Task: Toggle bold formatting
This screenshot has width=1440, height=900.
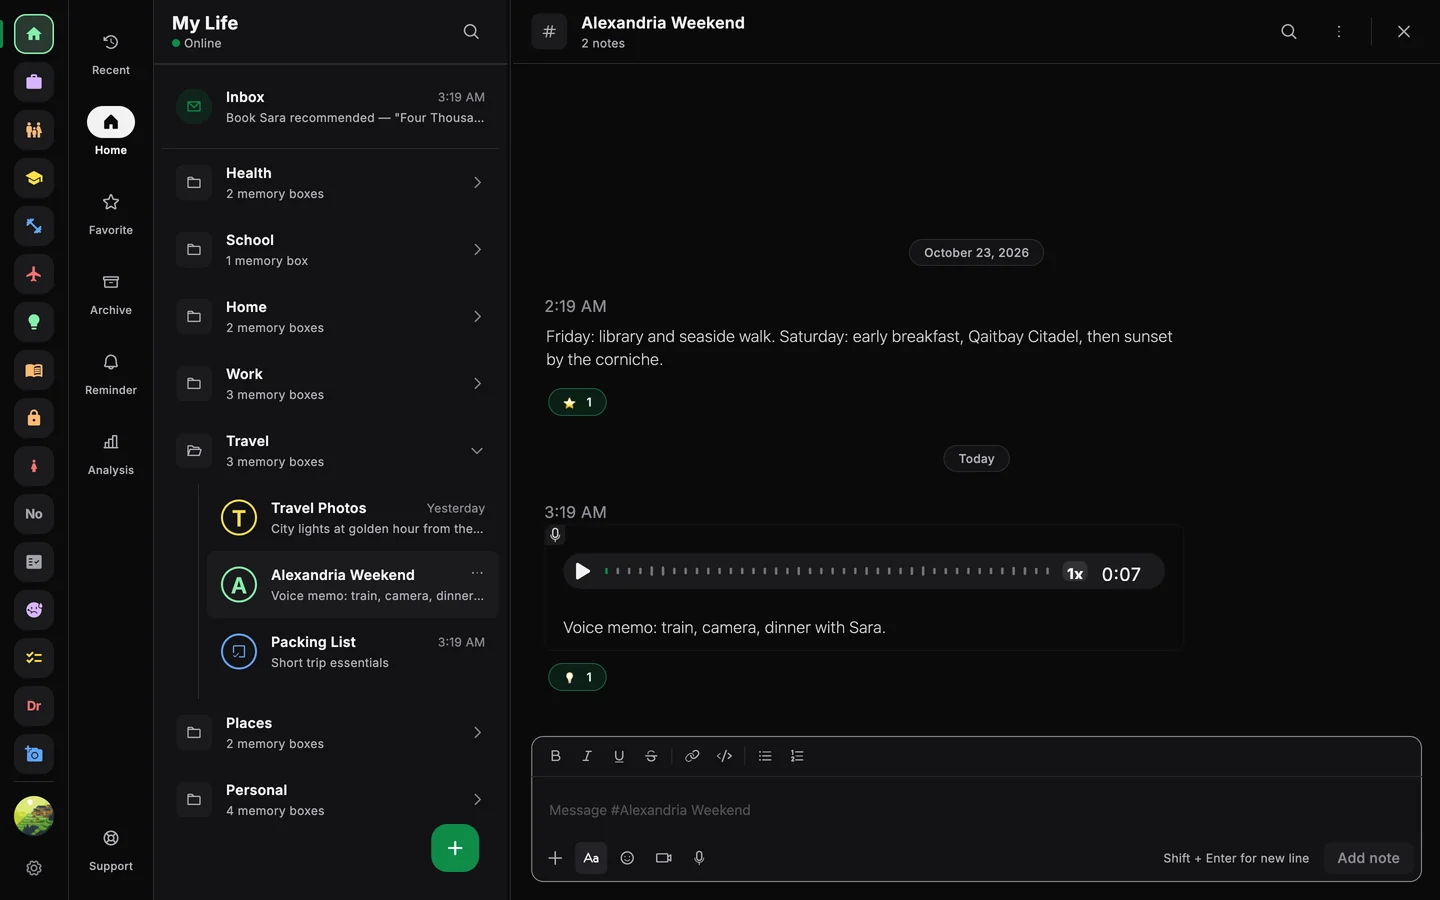Action: click(556, 756)
